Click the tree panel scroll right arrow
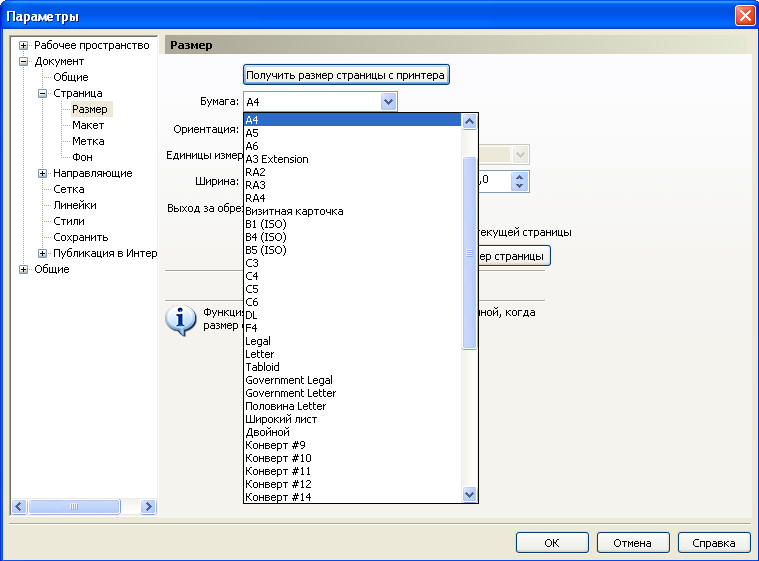 (x=149, y=507)
